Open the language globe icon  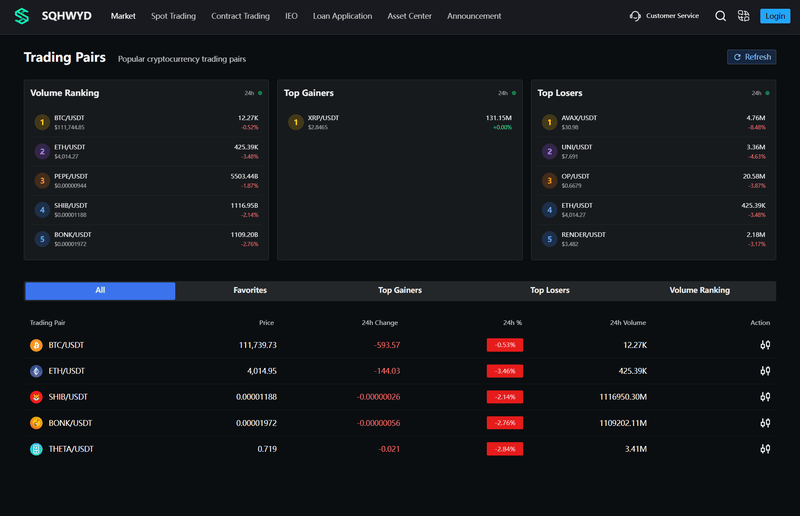(743, 16)
